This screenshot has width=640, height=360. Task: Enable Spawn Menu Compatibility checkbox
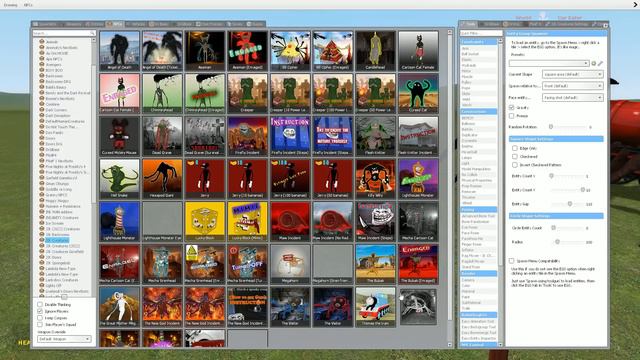click(x=511, y=260)
